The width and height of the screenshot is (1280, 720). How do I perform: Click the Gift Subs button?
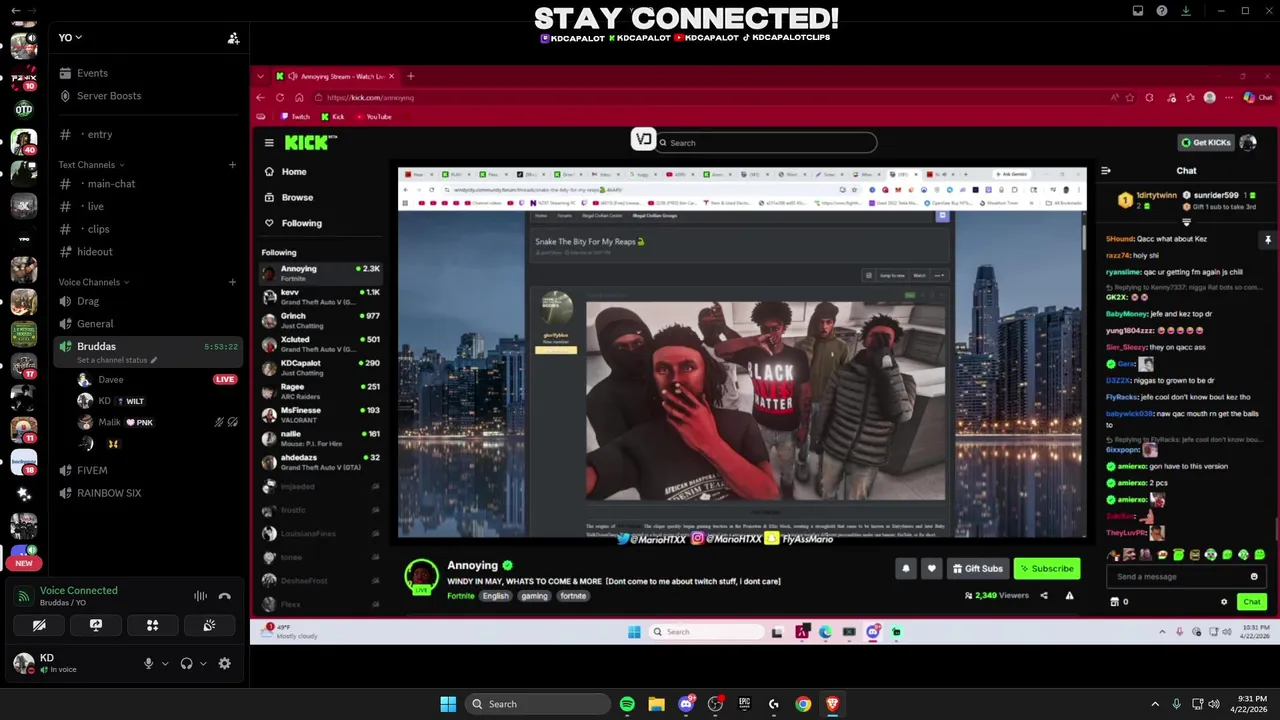click(x=977, y=569)
